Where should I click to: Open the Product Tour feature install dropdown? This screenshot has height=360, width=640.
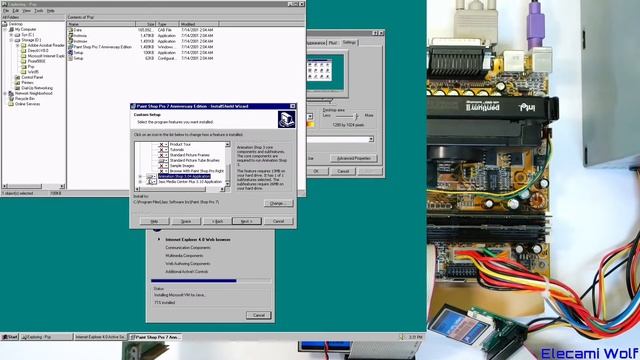pos(163,144)
